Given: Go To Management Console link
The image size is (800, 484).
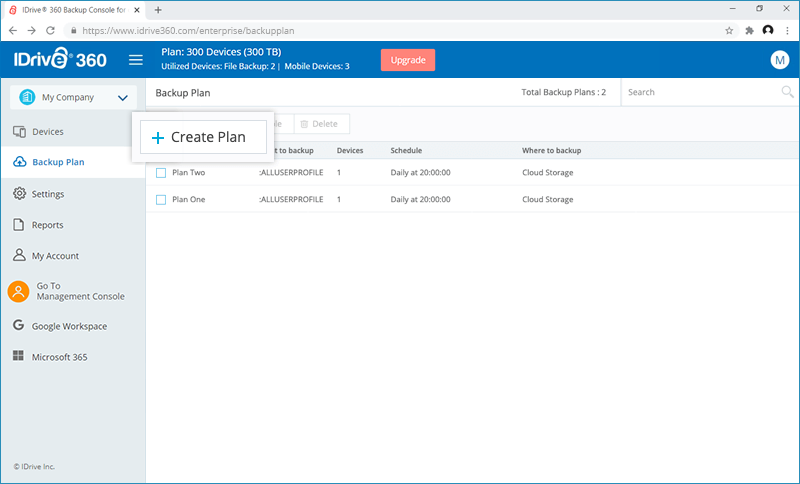Looking at the screenshot, I should click(80, 291).
